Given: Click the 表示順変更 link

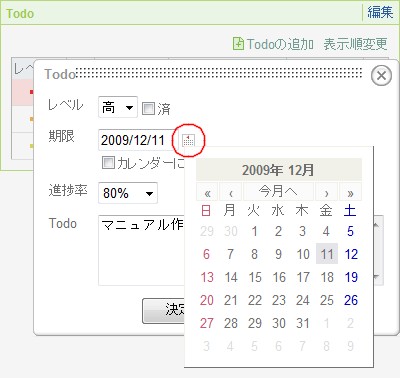Looking at the screenshot, I should (355, 44).
